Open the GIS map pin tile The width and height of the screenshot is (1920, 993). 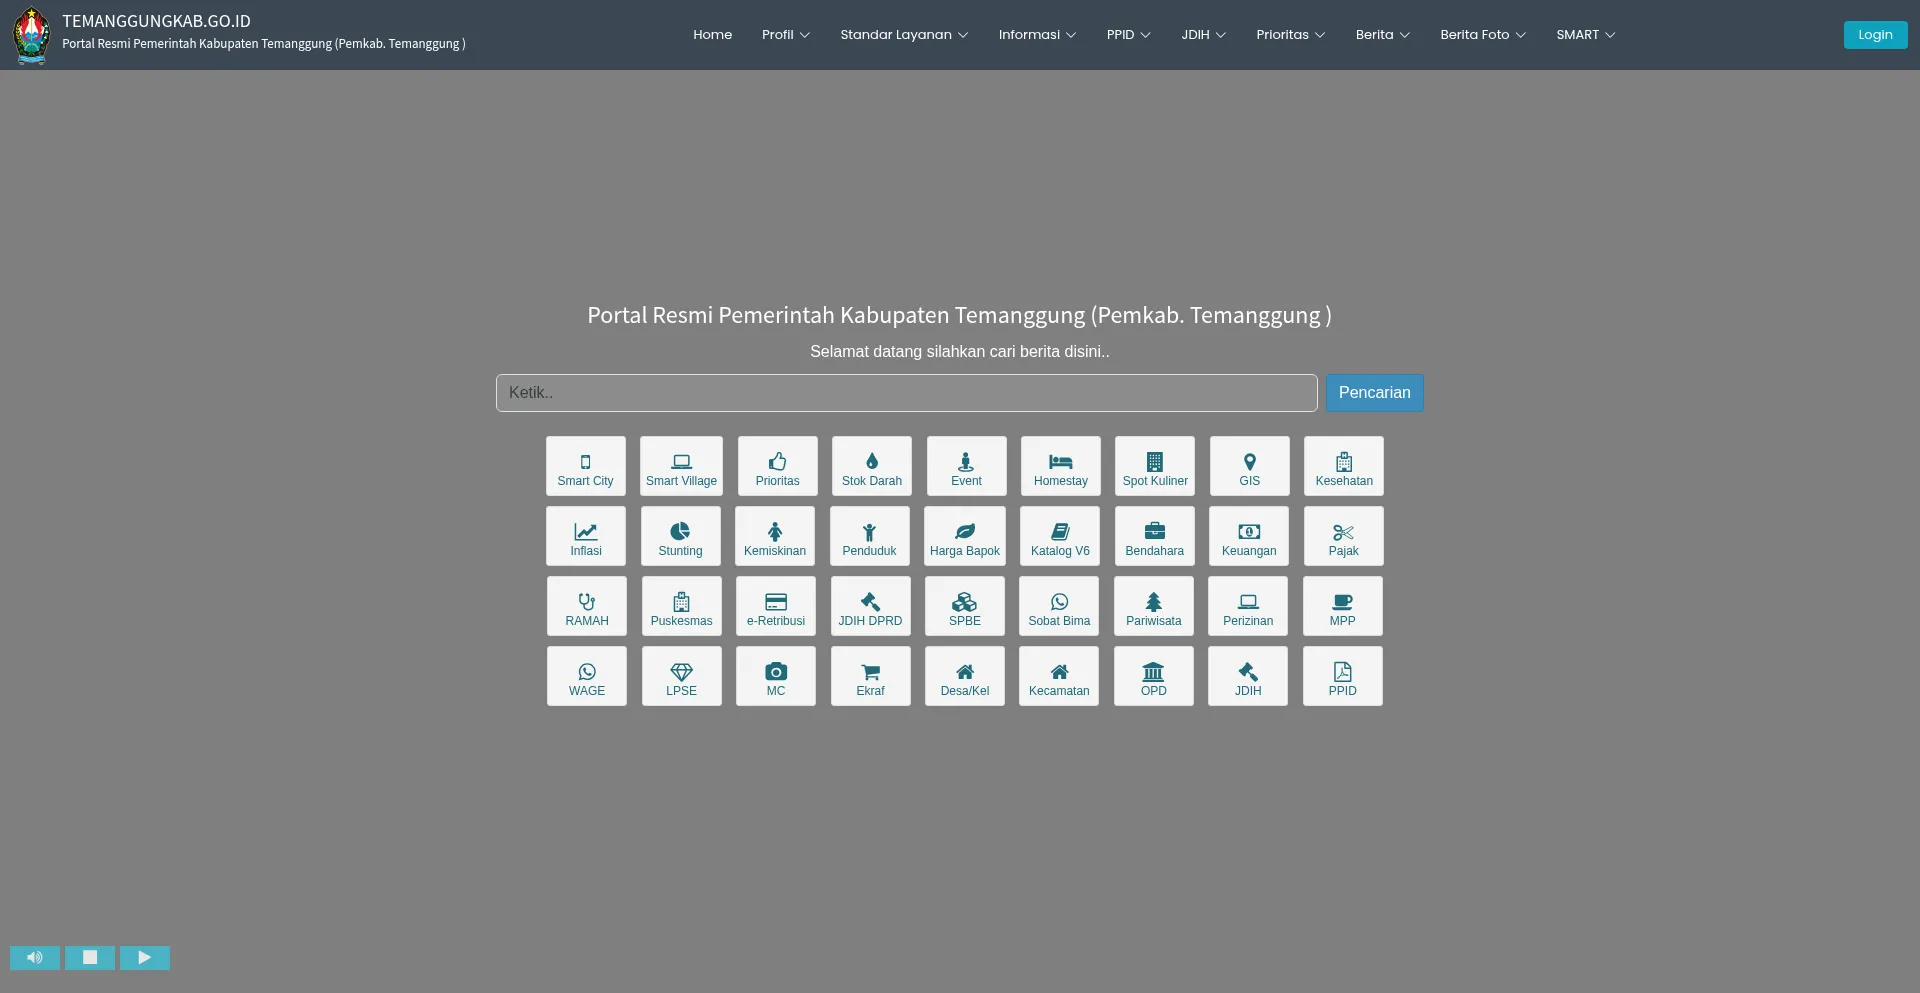tap(1249, 466)
